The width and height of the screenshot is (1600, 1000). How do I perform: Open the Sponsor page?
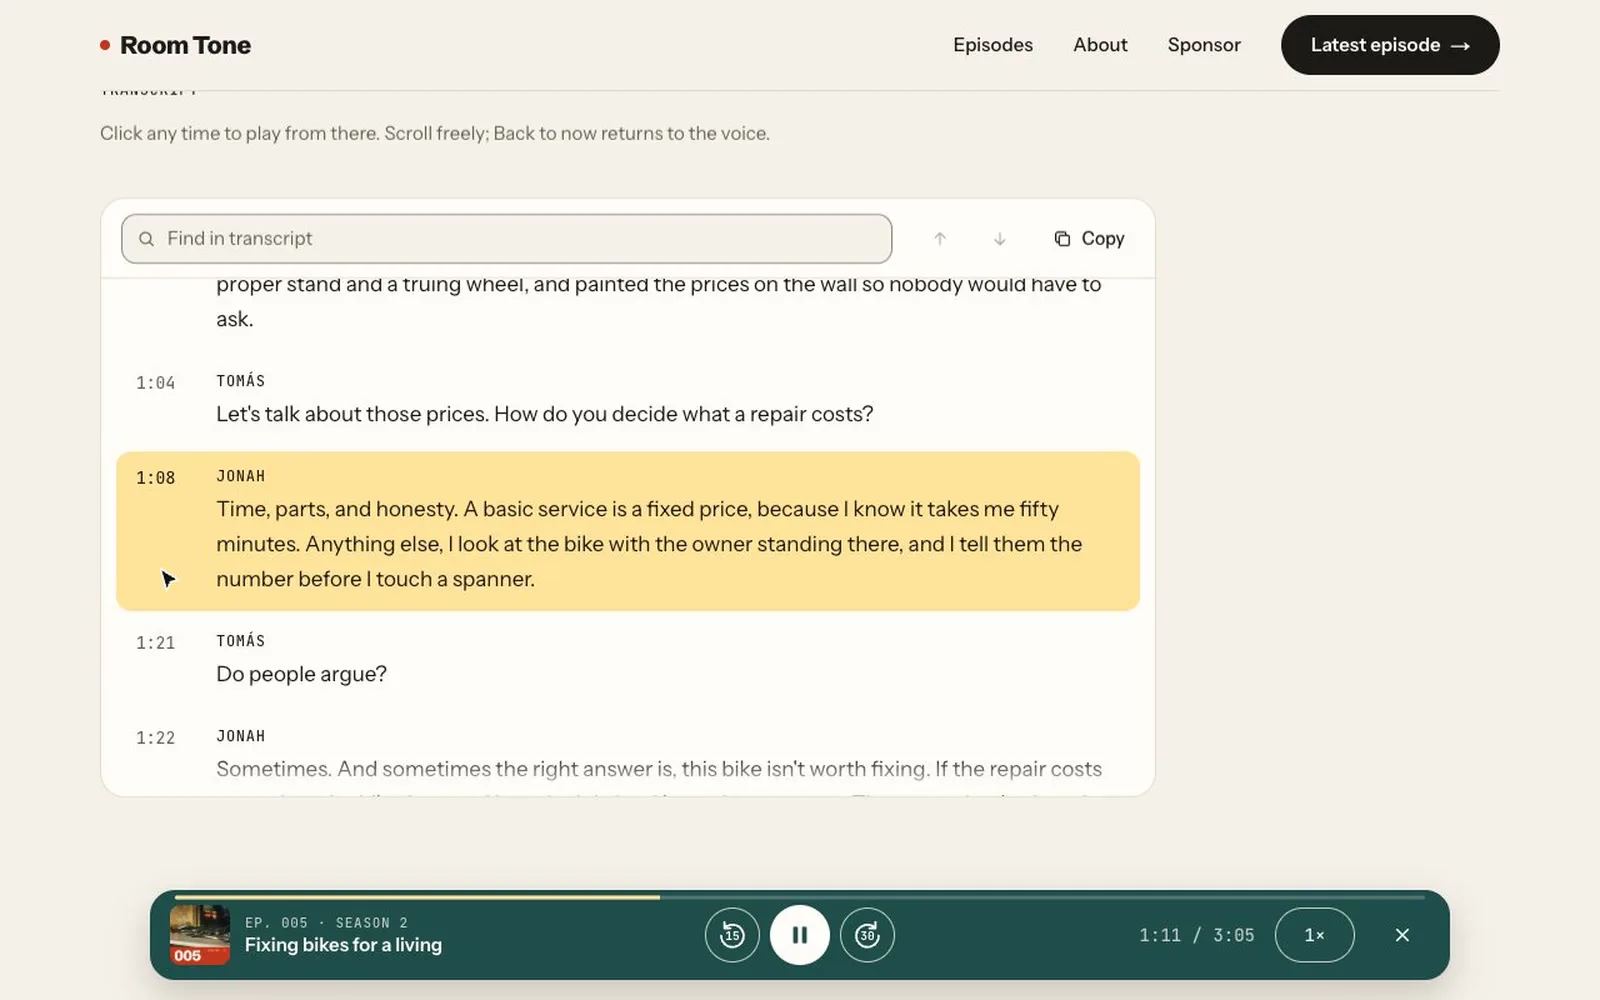click(x=1204, y=45)
